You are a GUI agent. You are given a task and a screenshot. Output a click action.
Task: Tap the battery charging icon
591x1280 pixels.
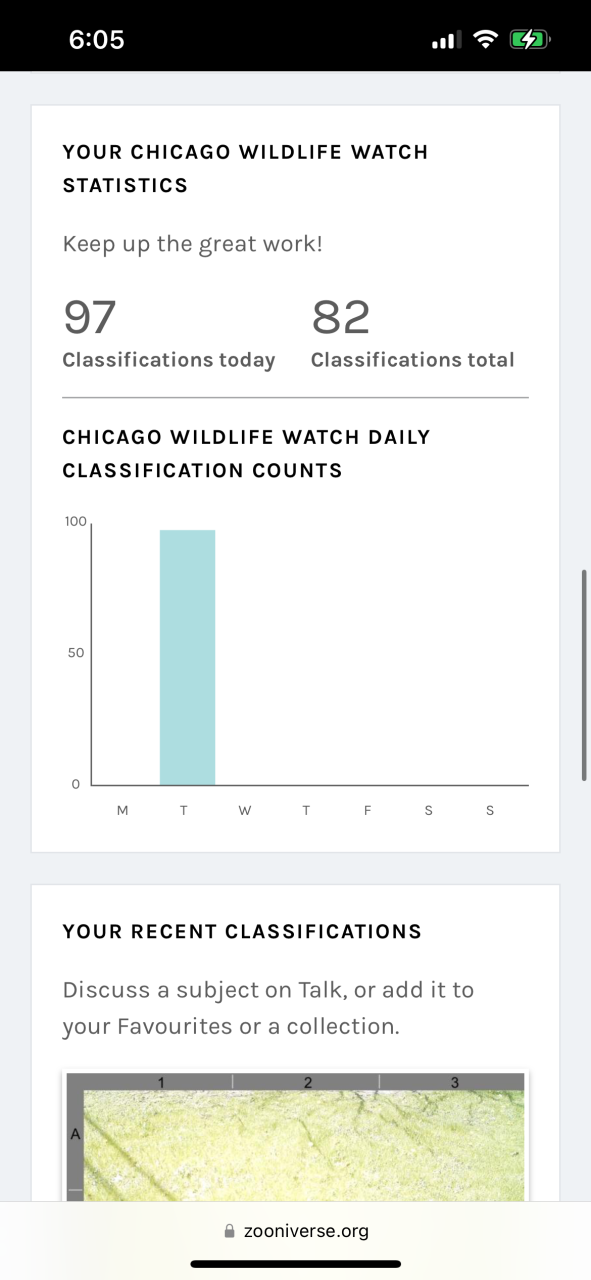click(530, 40)
